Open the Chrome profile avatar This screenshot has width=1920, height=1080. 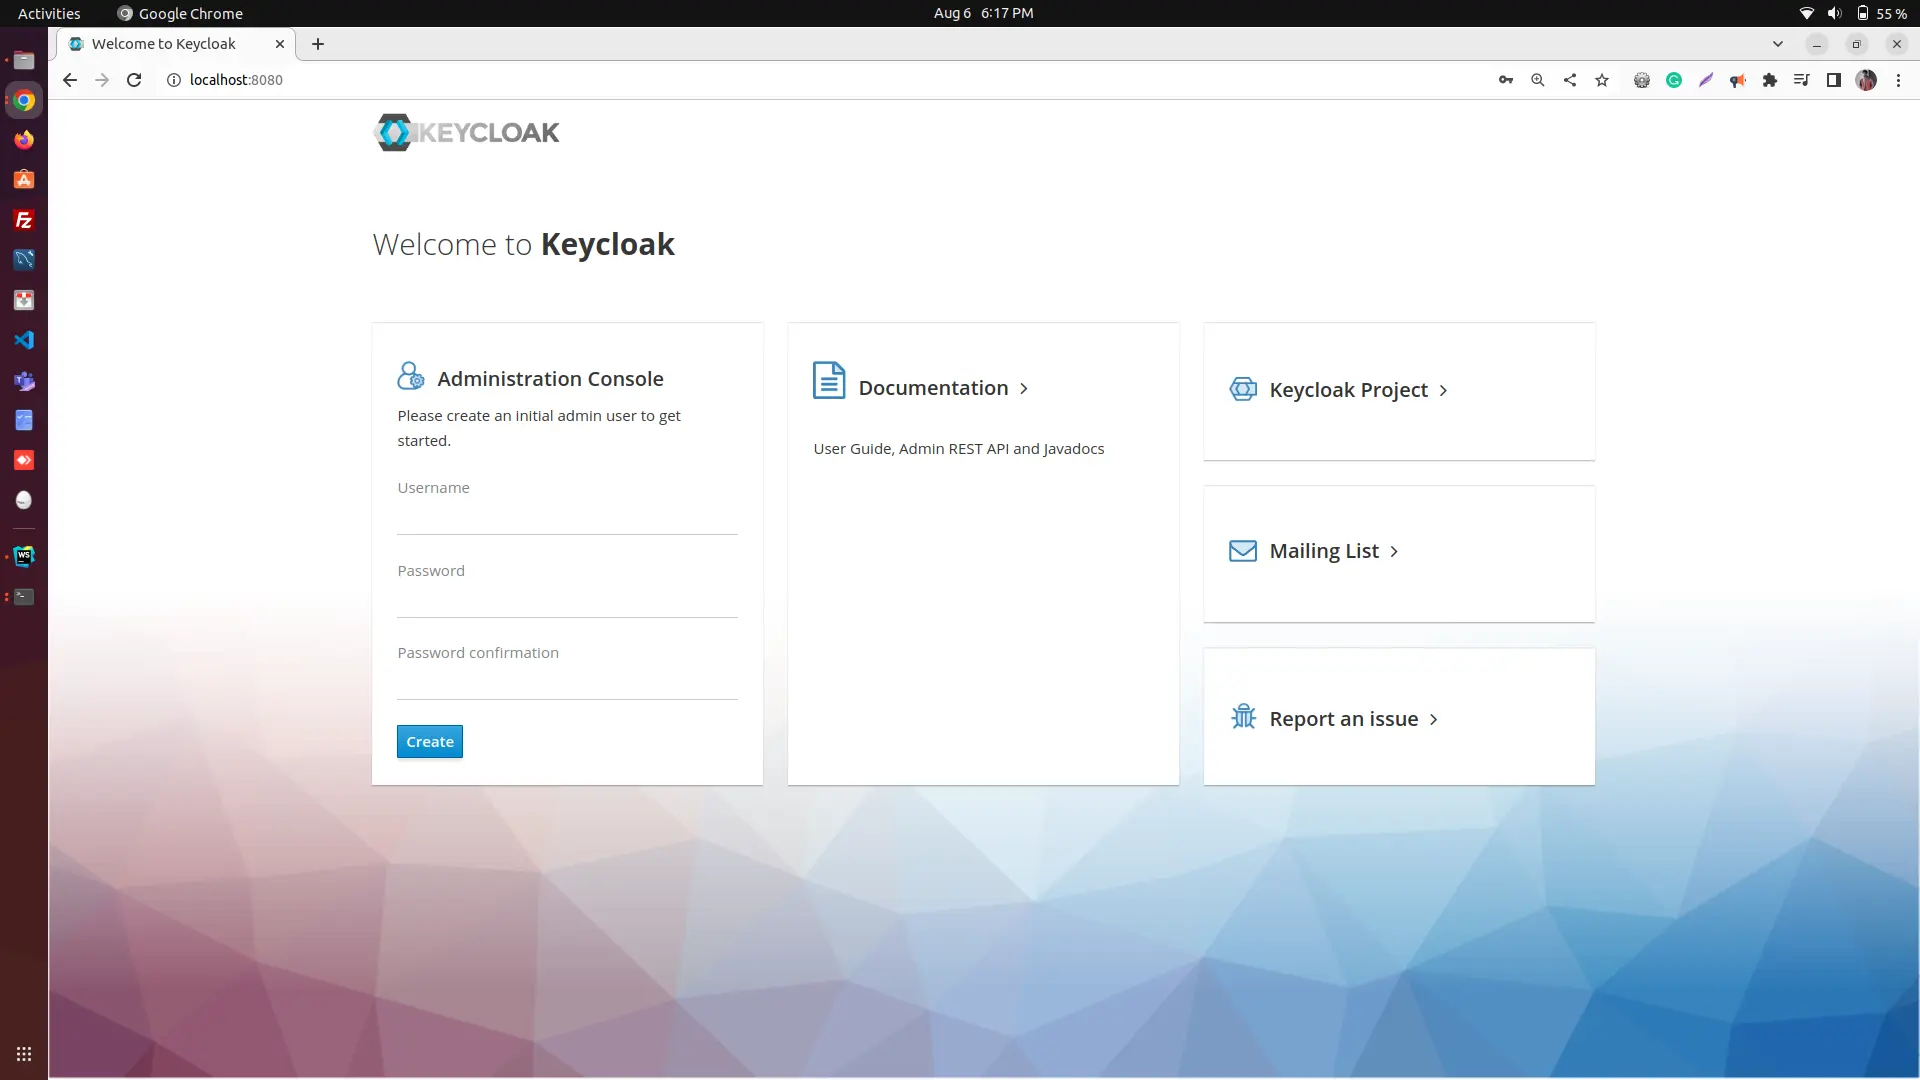pyautogui.click(x=1866, y=80)
